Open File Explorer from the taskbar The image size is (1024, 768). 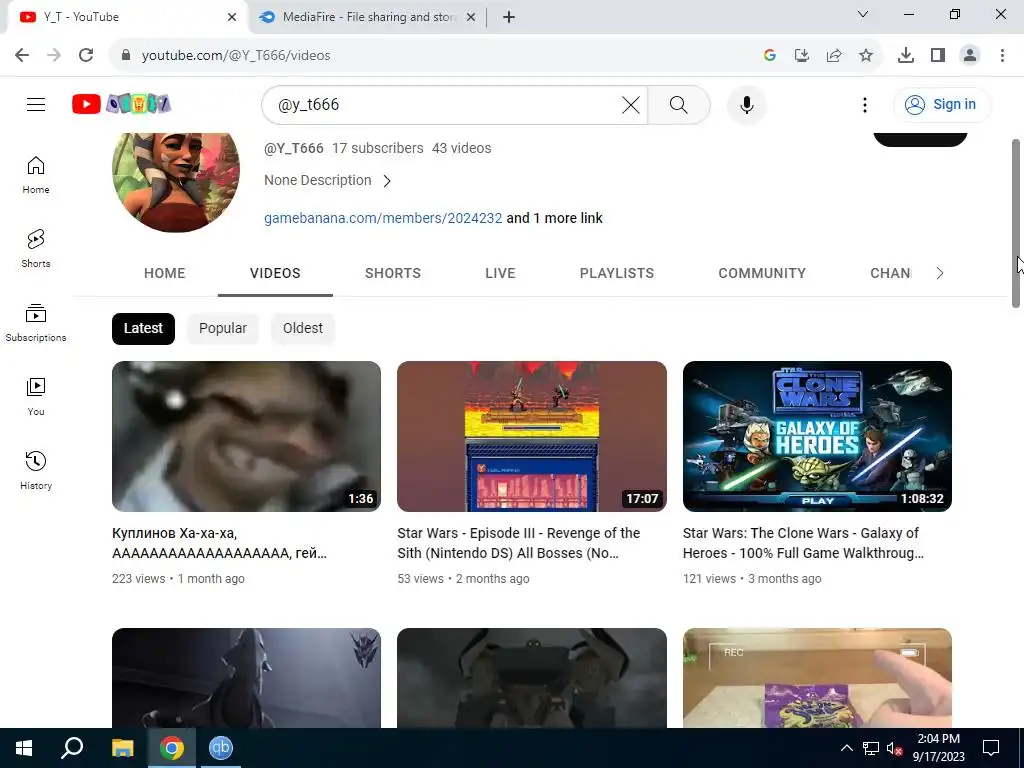point(122,748)
